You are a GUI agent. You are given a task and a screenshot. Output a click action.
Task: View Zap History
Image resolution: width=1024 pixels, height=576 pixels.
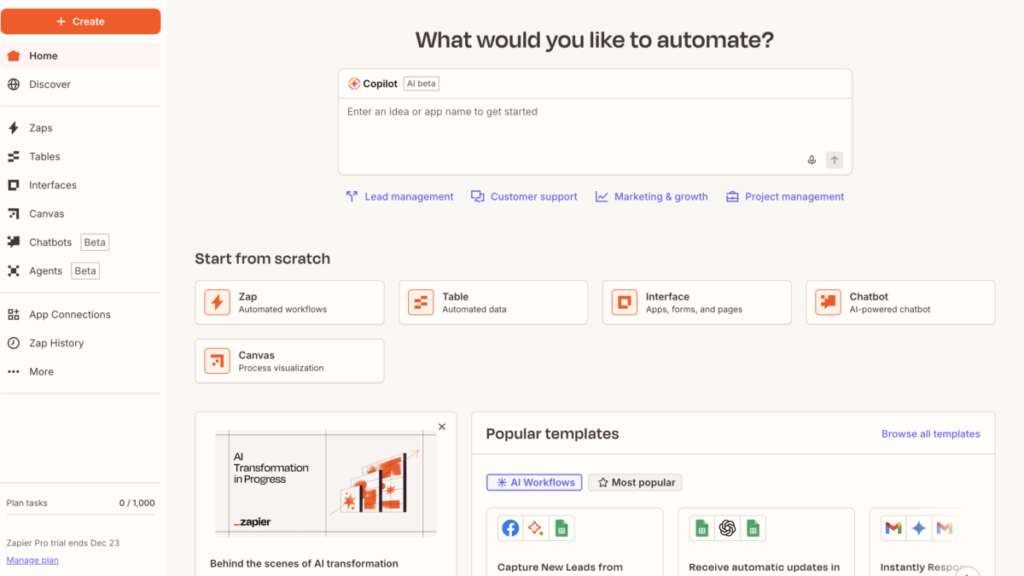tap(56, 343)
